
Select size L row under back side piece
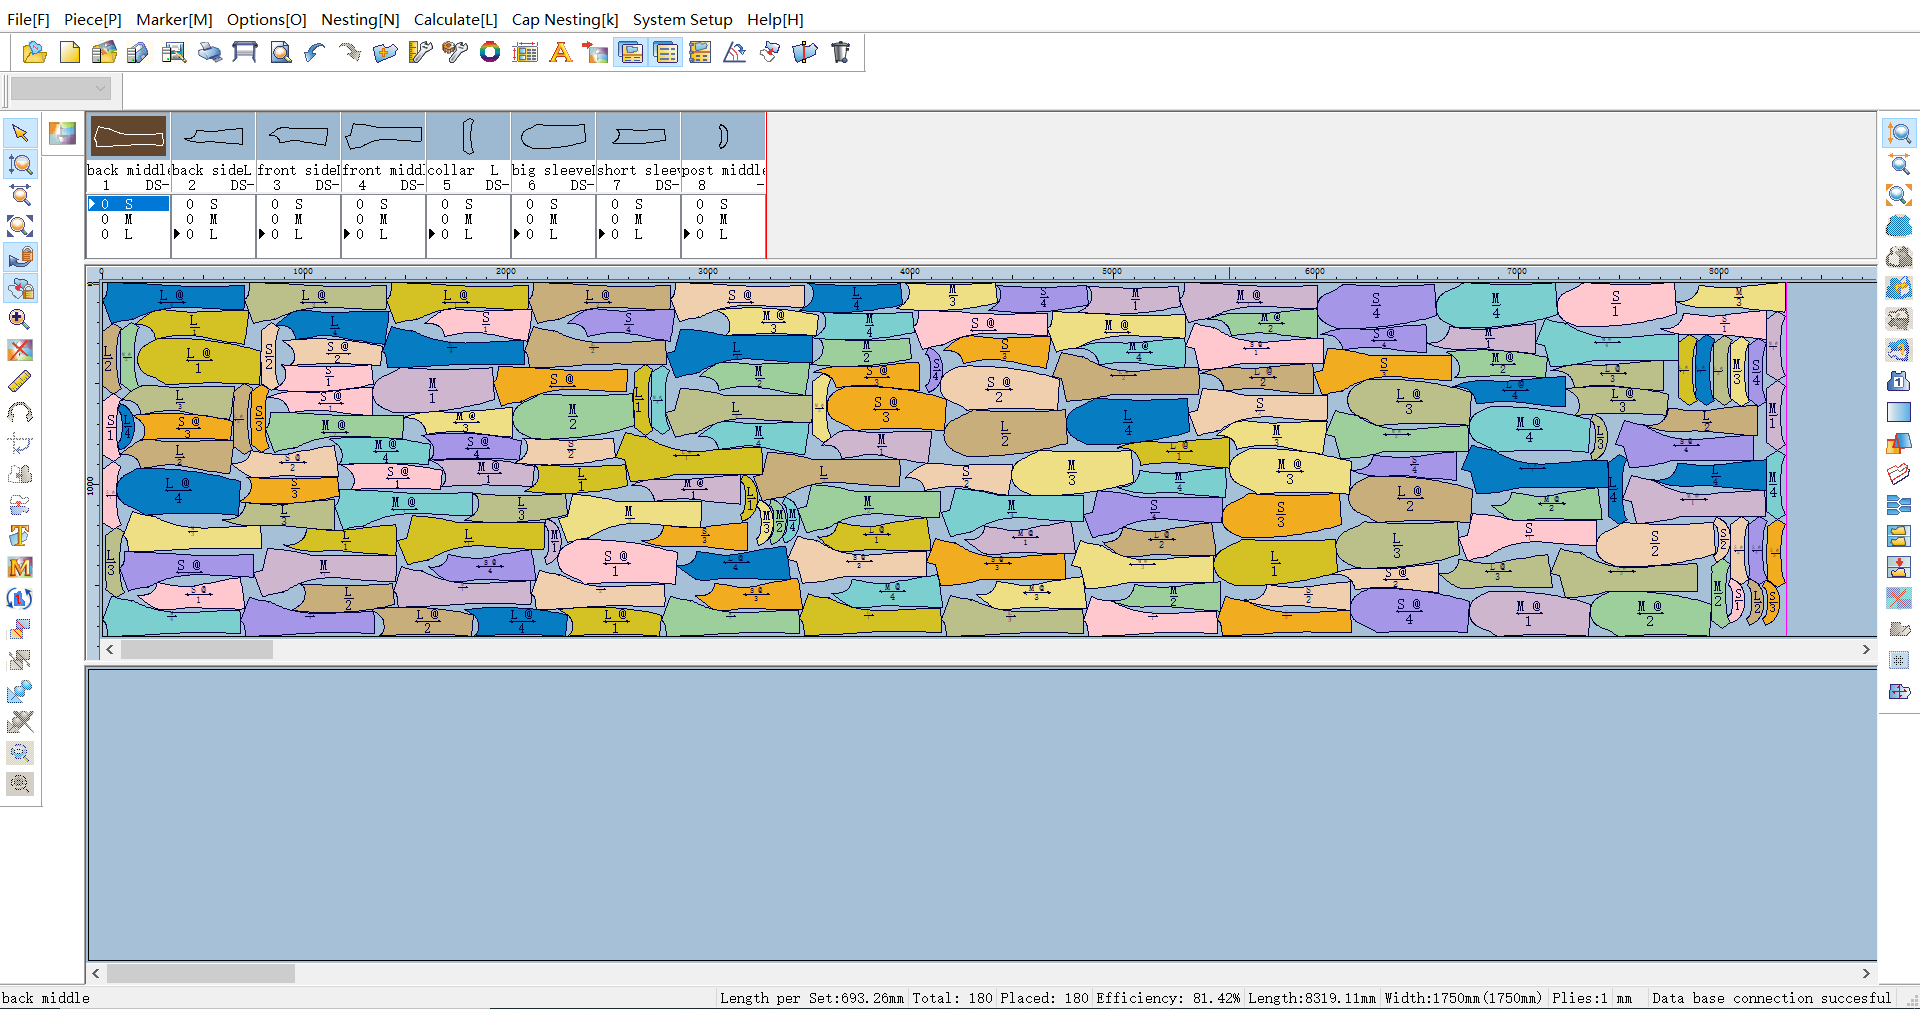(212, 235)
